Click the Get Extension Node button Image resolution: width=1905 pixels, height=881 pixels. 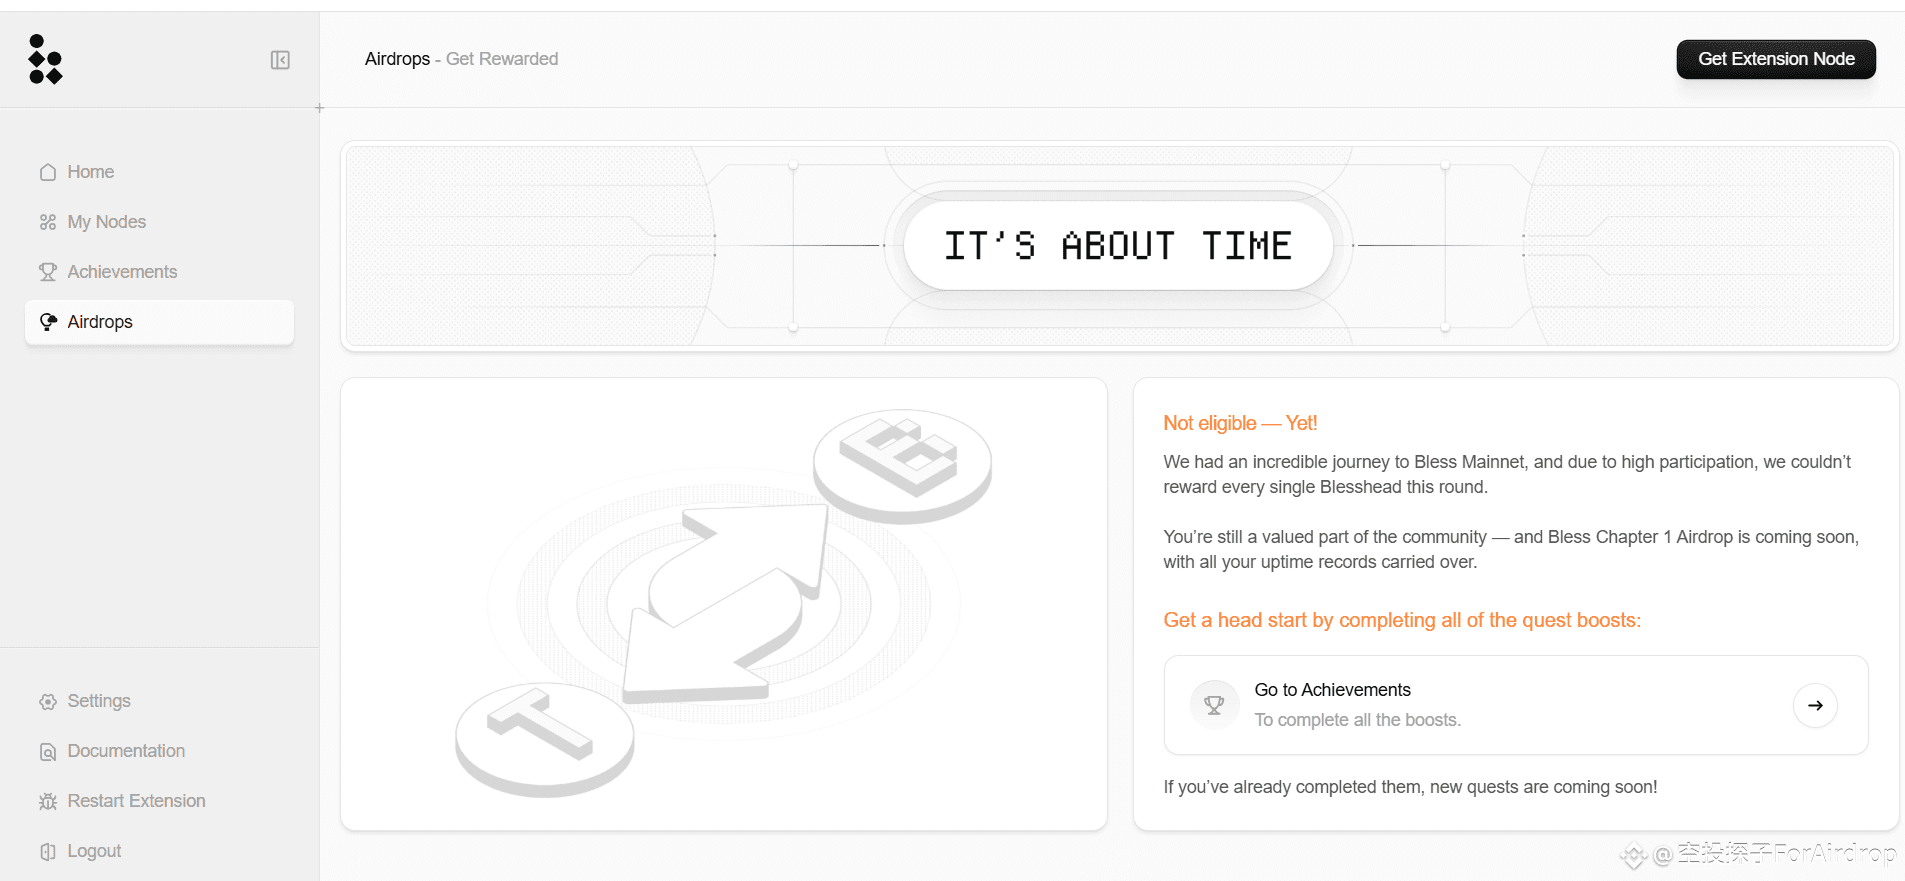pos(1776,59)
